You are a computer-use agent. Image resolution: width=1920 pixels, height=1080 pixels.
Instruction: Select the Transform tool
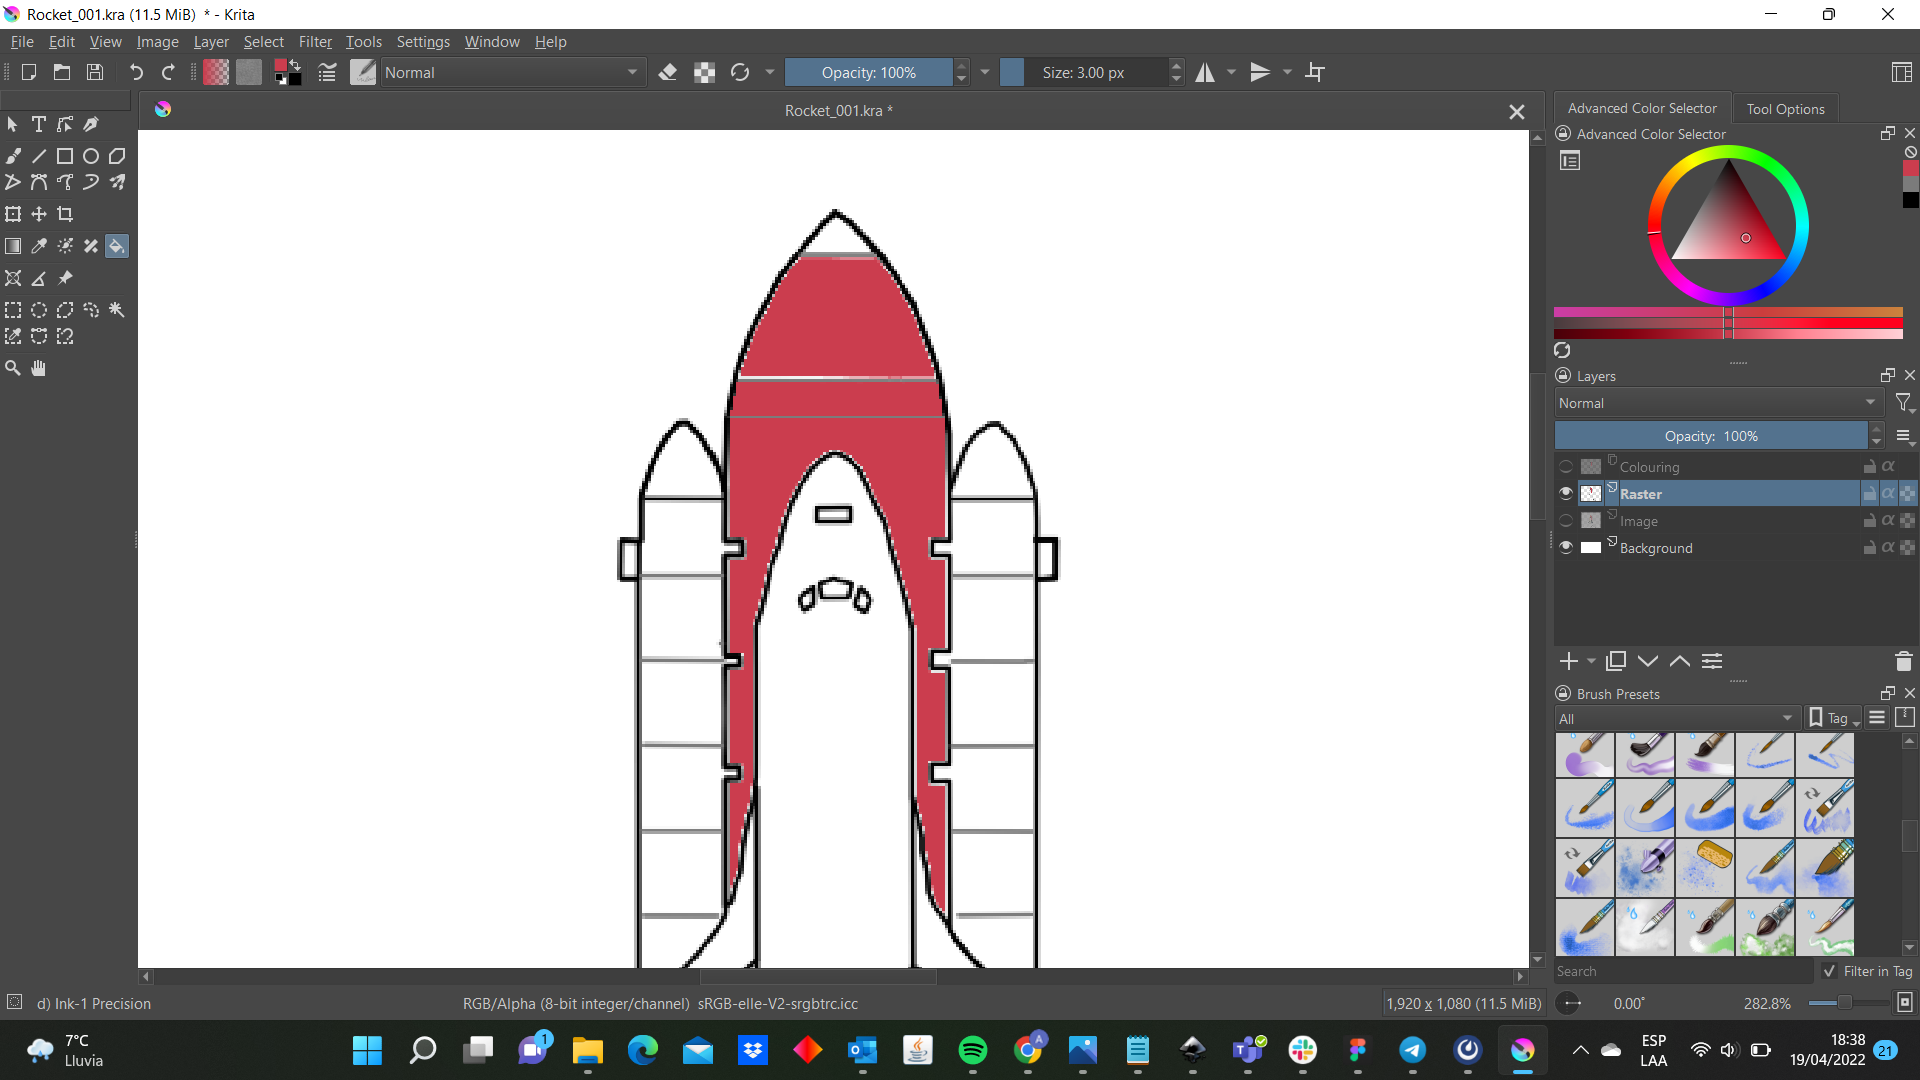[13, 214]
